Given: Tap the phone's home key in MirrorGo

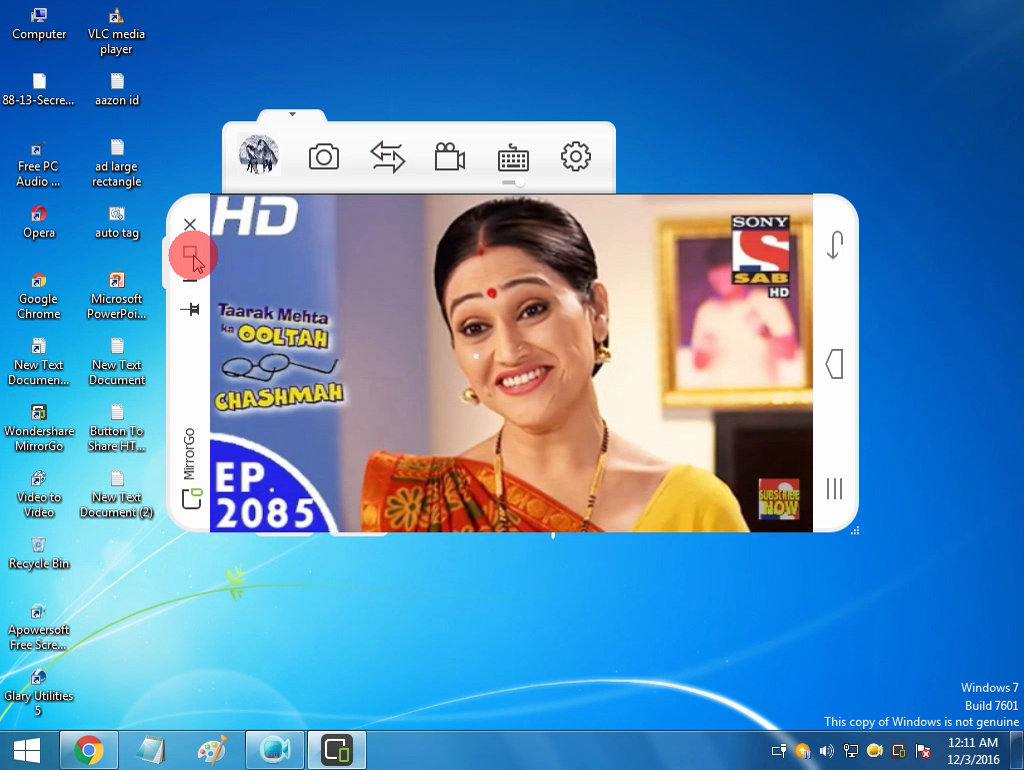Looking at the screenshot, I should [835, 364].
